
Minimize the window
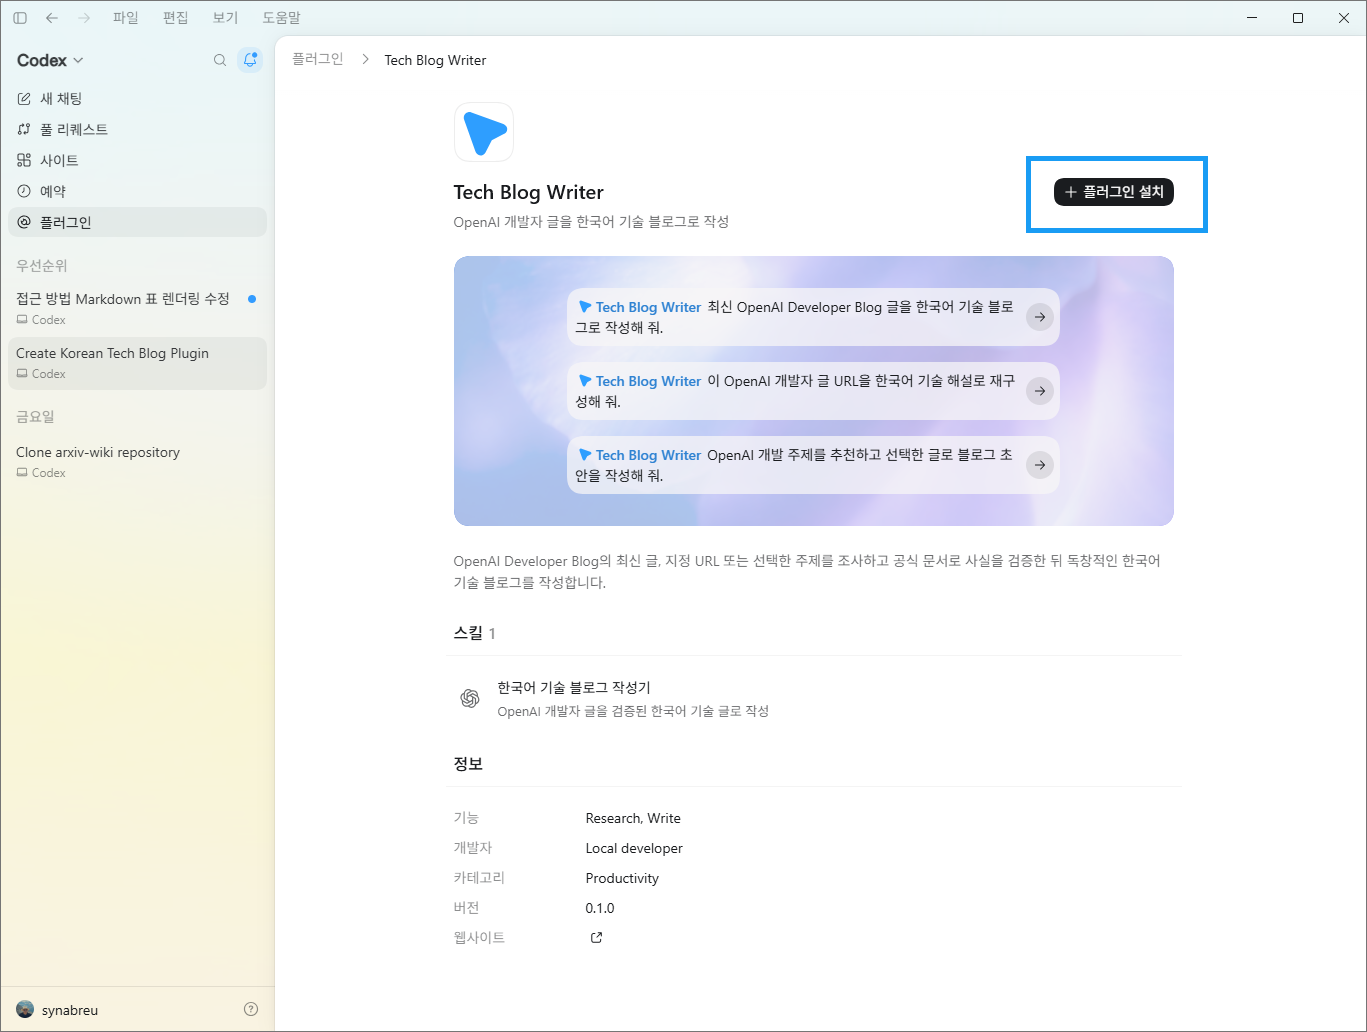coord(1252,18)
